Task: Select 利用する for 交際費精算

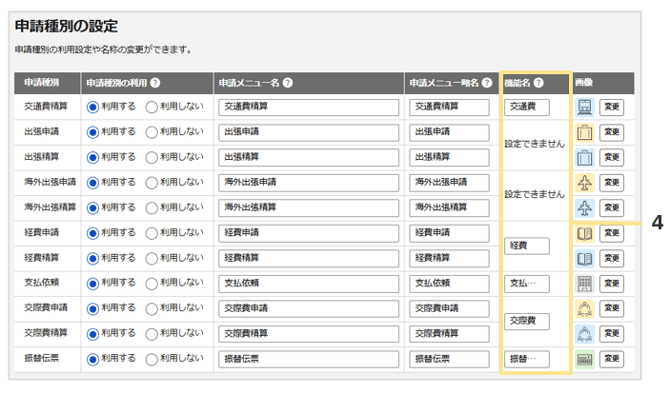Action: point(93,334)
